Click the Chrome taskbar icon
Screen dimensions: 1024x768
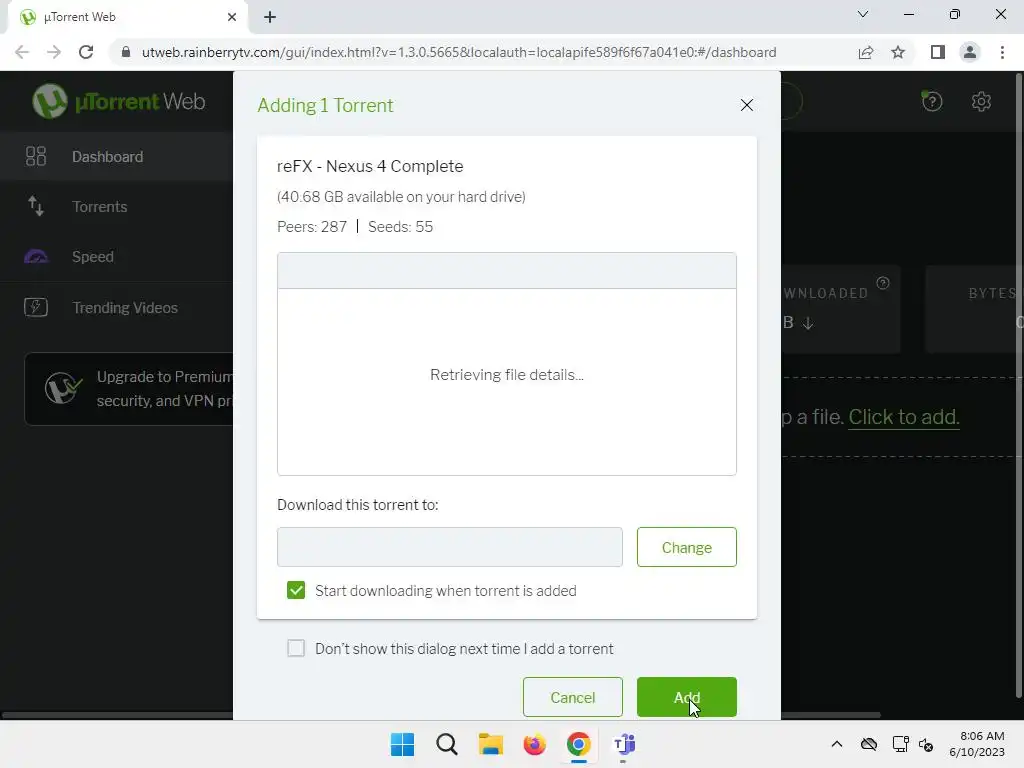point(579,744)
